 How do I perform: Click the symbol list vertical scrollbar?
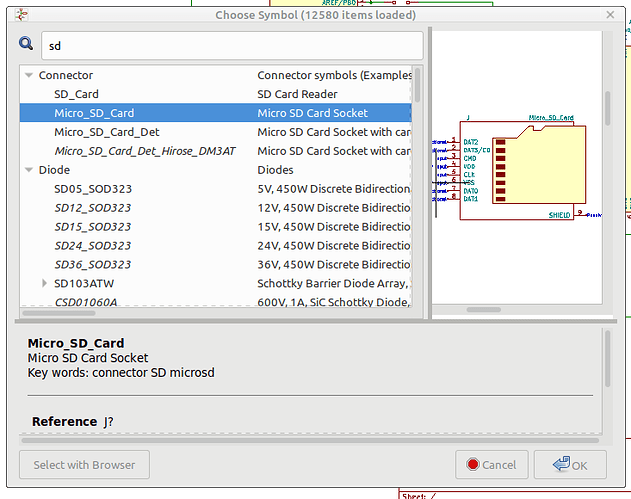(417, 85)
